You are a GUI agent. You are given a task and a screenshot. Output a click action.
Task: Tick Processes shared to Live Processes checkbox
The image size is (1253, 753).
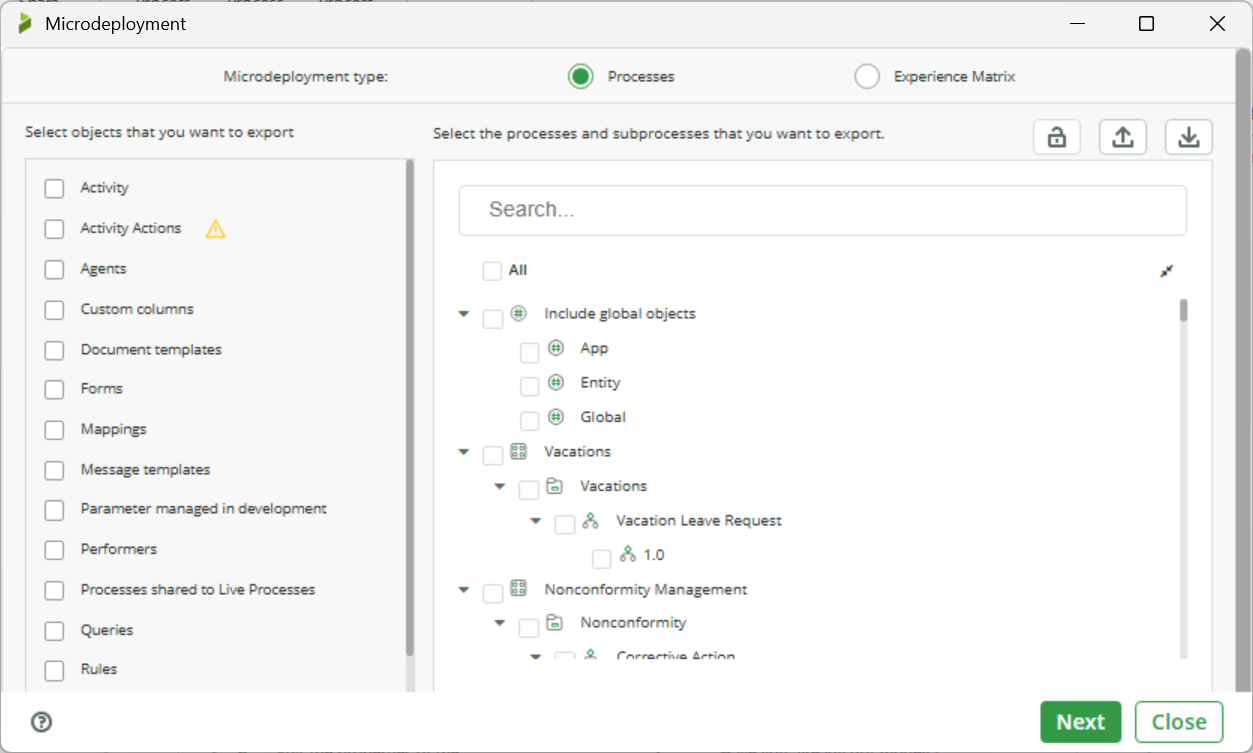click(x=54, y=591)
